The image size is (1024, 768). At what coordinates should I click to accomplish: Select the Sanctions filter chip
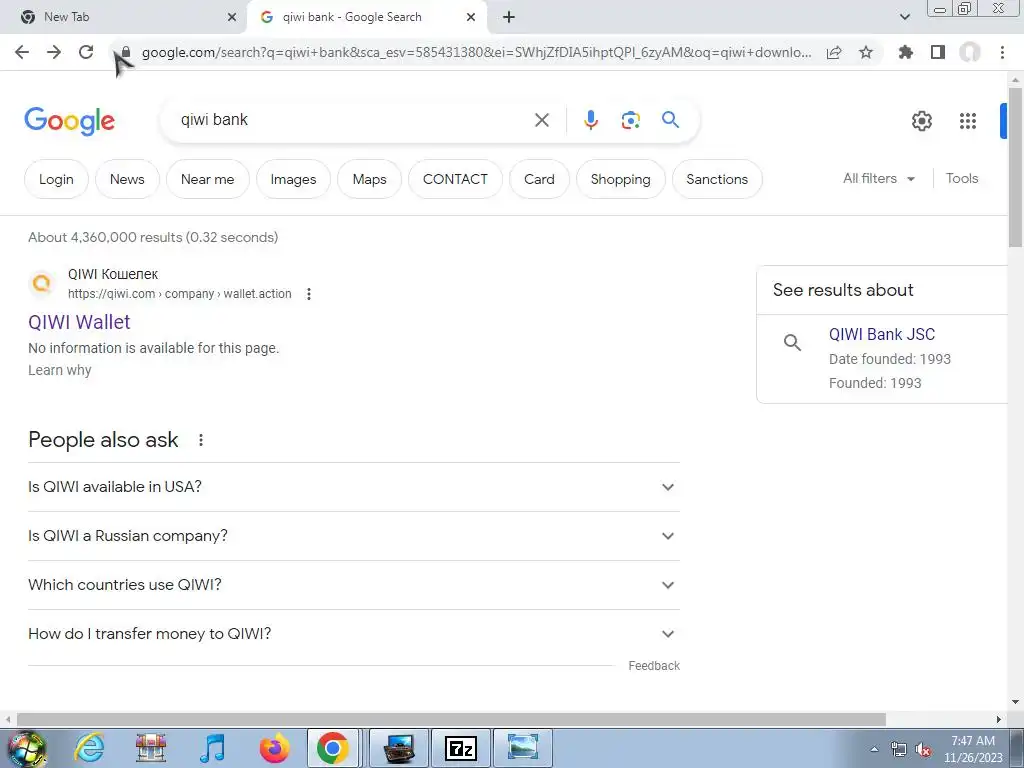click(717, 179)
